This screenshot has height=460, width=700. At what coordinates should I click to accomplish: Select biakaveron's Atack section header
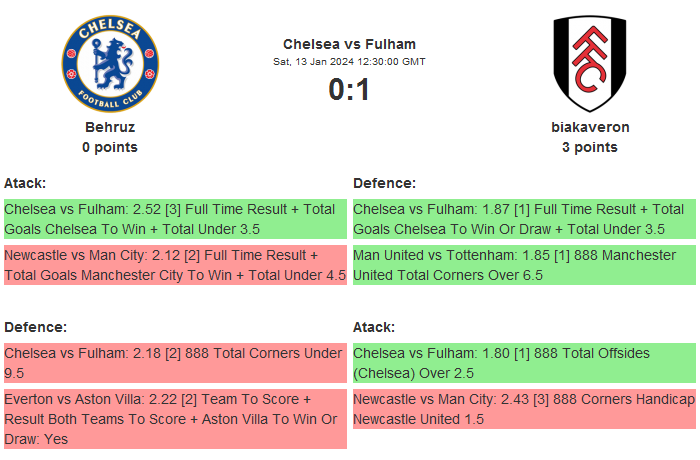tap(374, 327)
